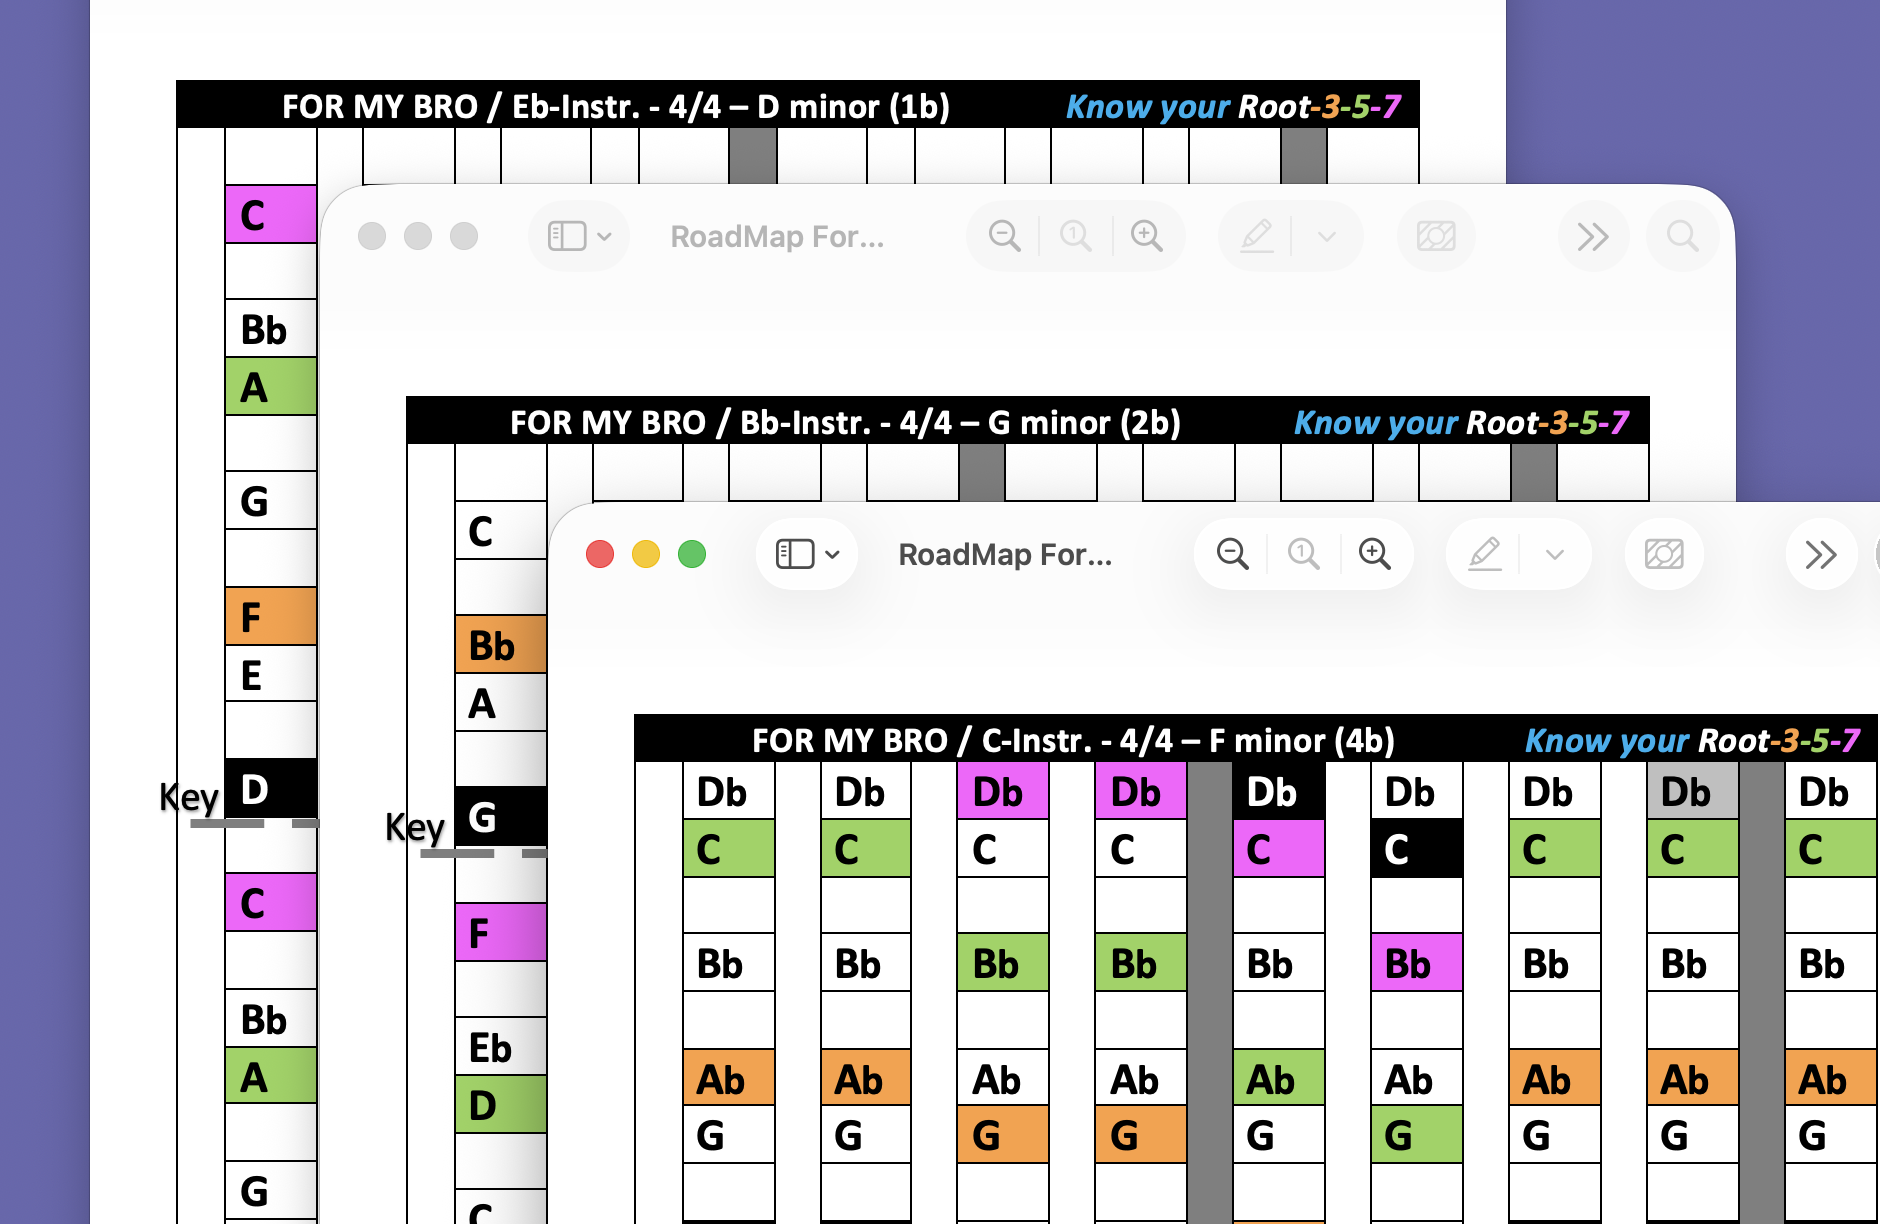This screenshot has width=1880, height=1224.
Task: Toggle background window sidebar view button
Action: pos(567,236)
